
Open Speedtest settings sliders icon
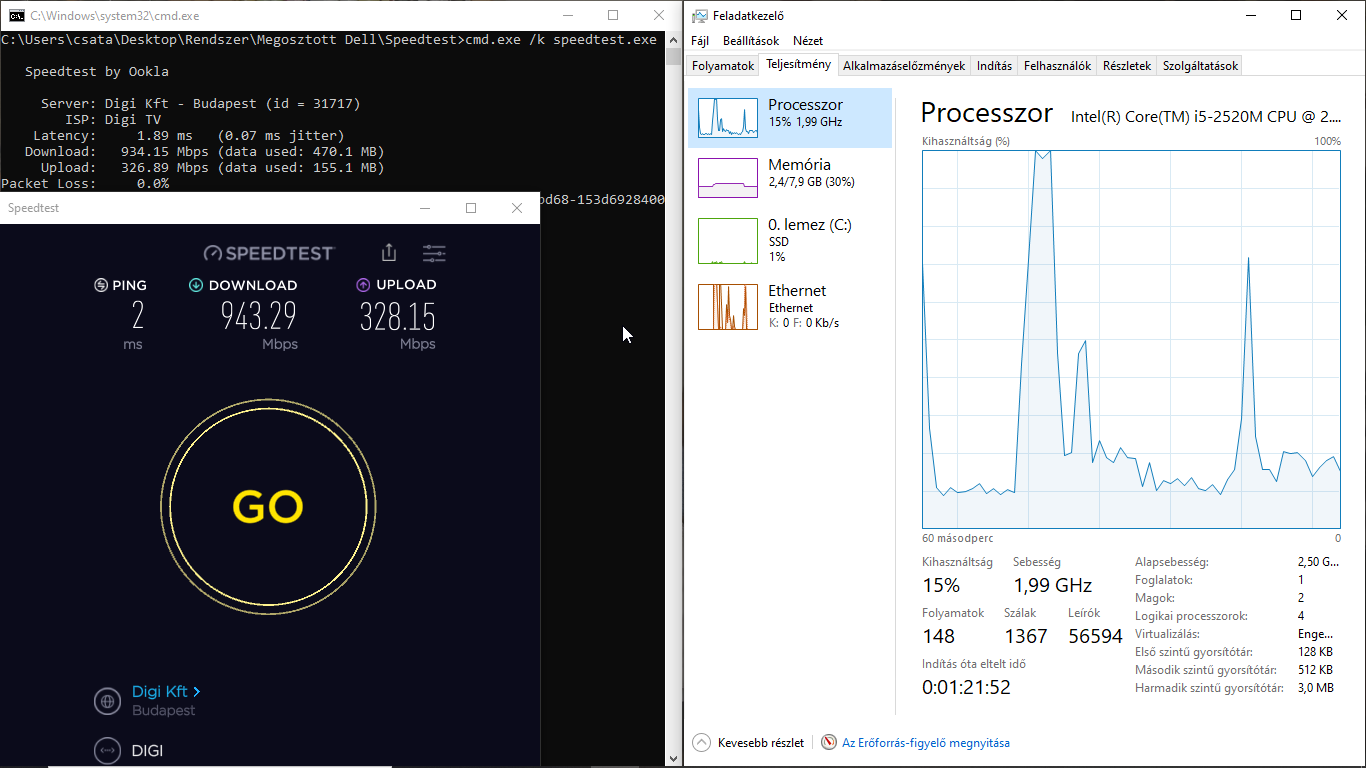coord(434,253)
